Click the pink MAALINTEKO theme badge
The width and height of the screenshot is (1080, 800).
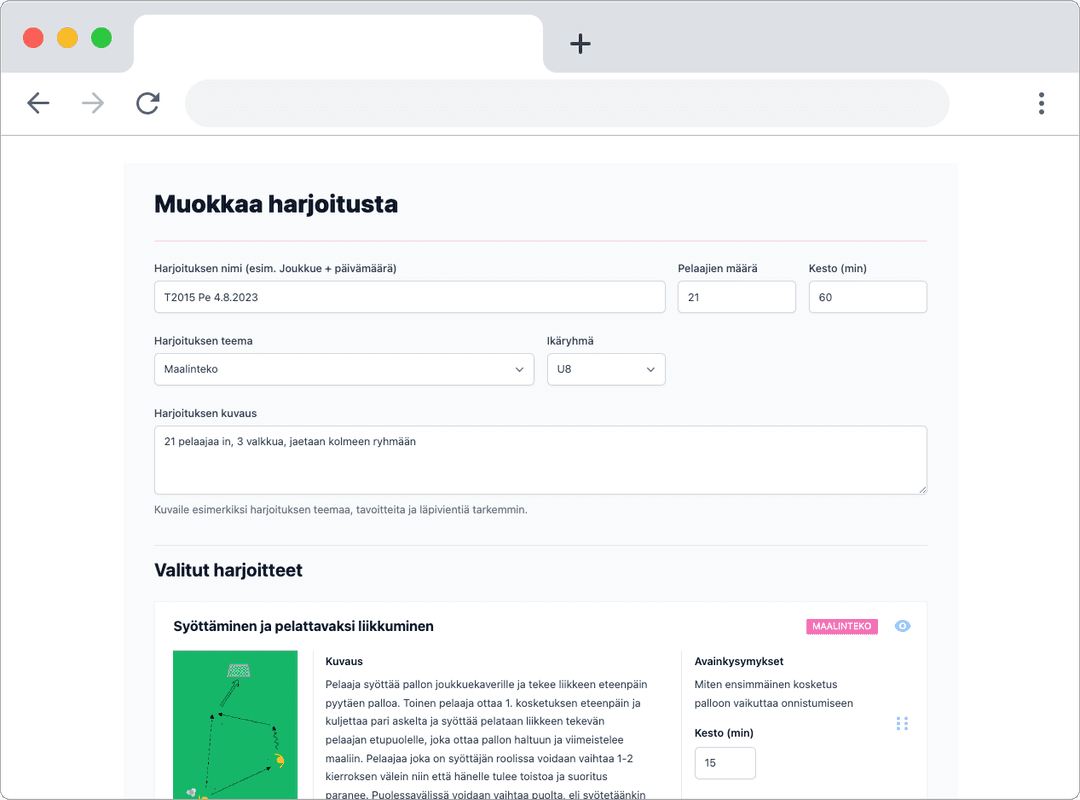(841, 625)
